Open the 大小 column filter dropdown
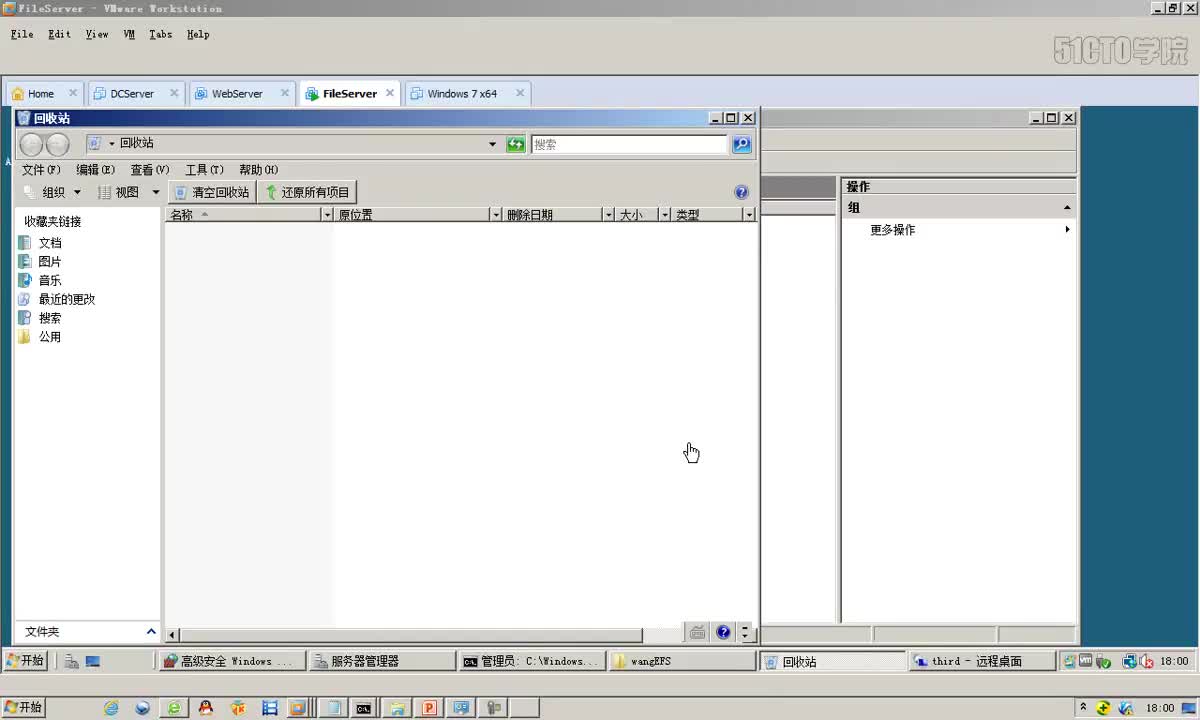Screen dimensions: 1200x720 tap(664, 215)
